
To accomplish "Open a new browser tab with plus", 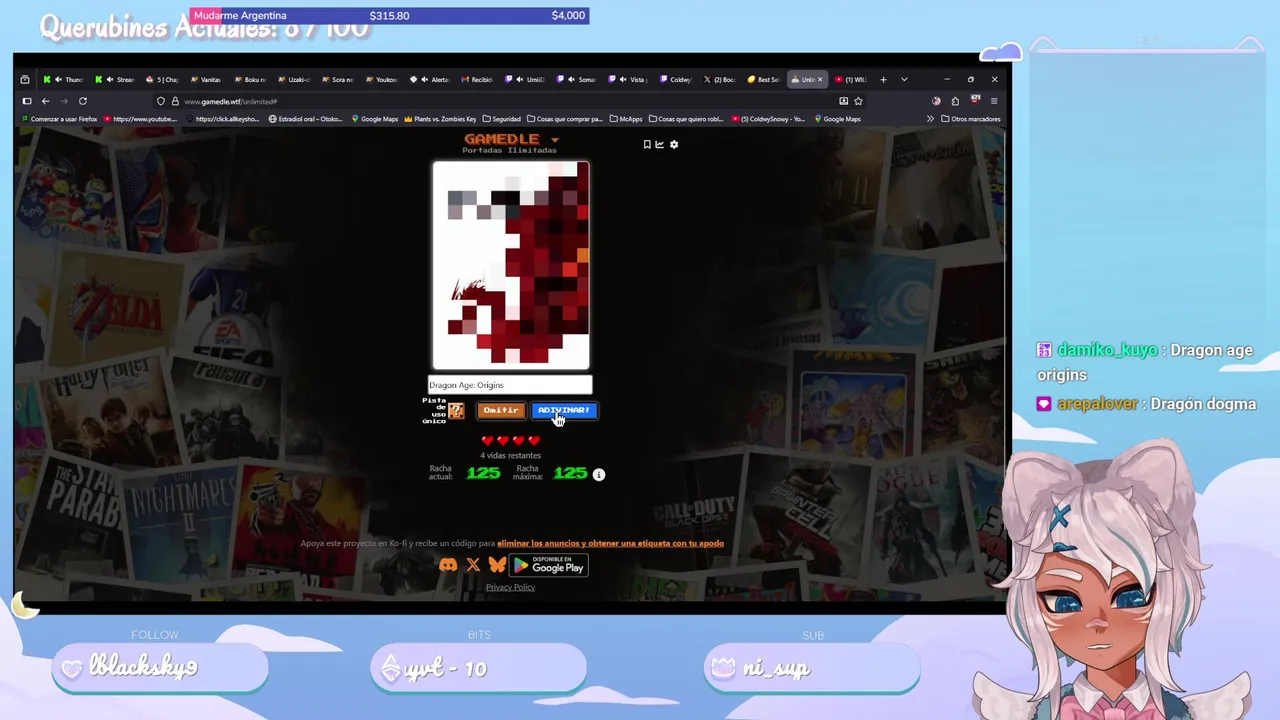I will 883,79.
